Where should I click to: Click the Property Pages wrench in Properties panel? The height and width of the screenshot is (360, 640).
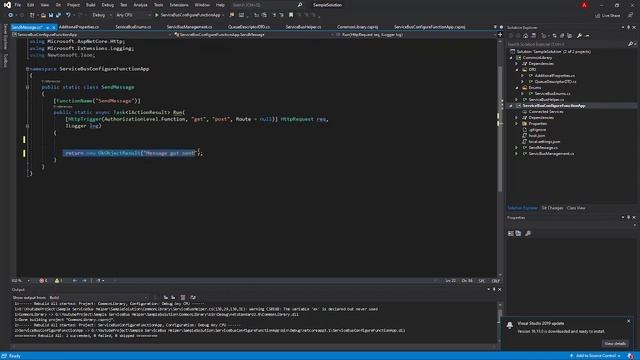[528, 233]
